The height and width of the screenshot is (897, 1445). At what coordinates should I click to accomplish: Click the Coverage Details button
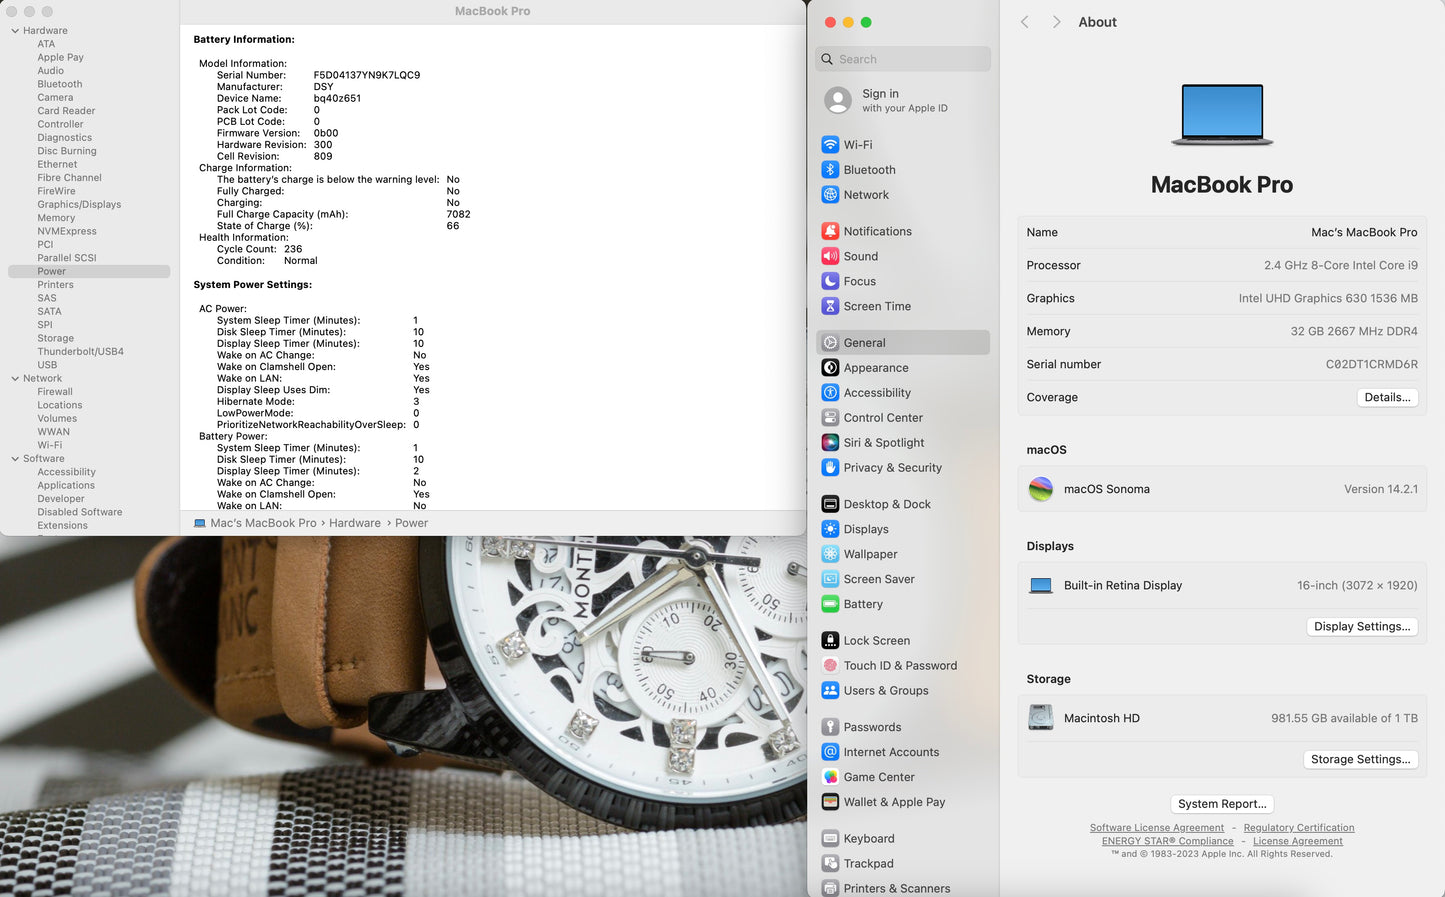coord(1387,397)
